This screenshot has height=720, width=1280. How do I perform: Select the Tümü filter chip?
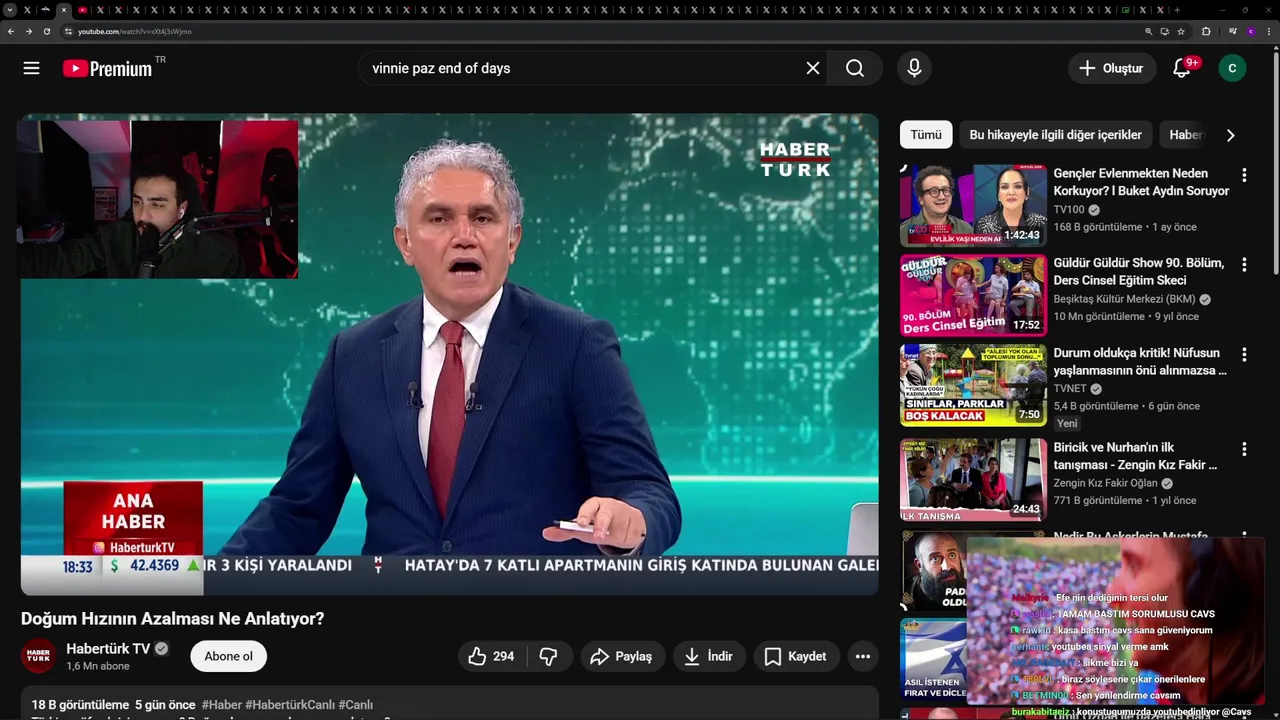coord(925,135)
